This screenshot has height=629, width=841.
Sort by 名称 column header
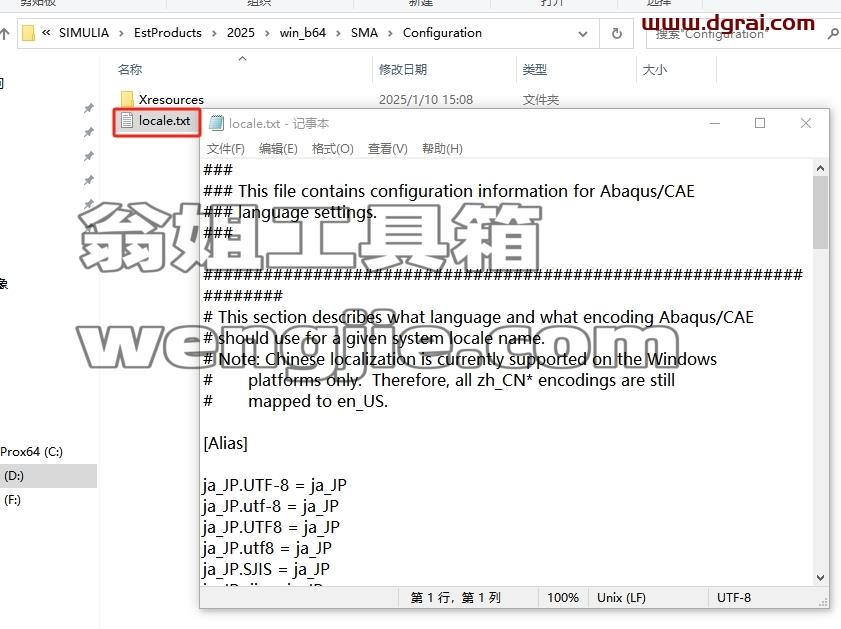tap(130, 69)
